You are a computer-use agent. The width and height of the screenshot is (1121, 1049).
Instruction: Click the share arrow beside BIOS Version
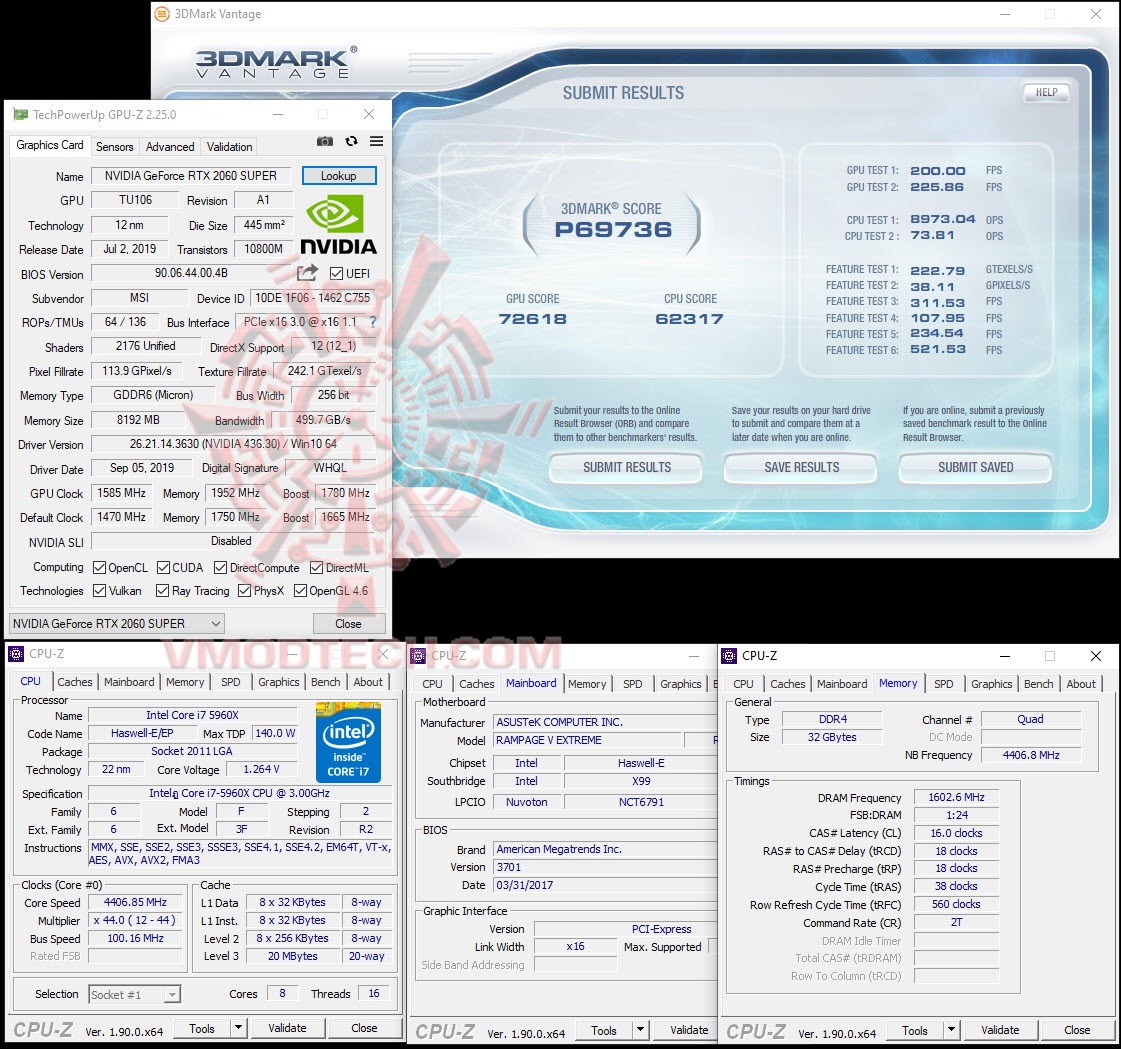click(306, 273)
